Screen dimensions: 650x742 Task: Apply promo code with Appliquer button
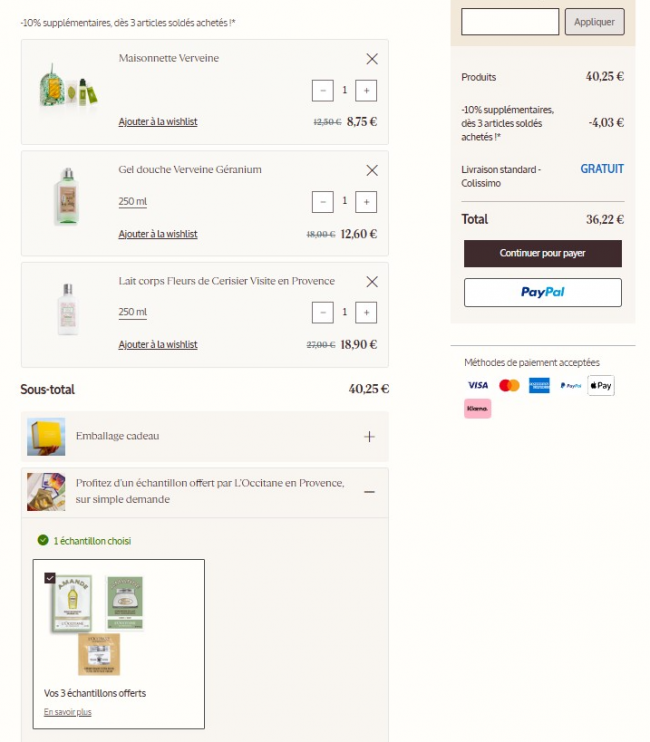tap(594, 22)
